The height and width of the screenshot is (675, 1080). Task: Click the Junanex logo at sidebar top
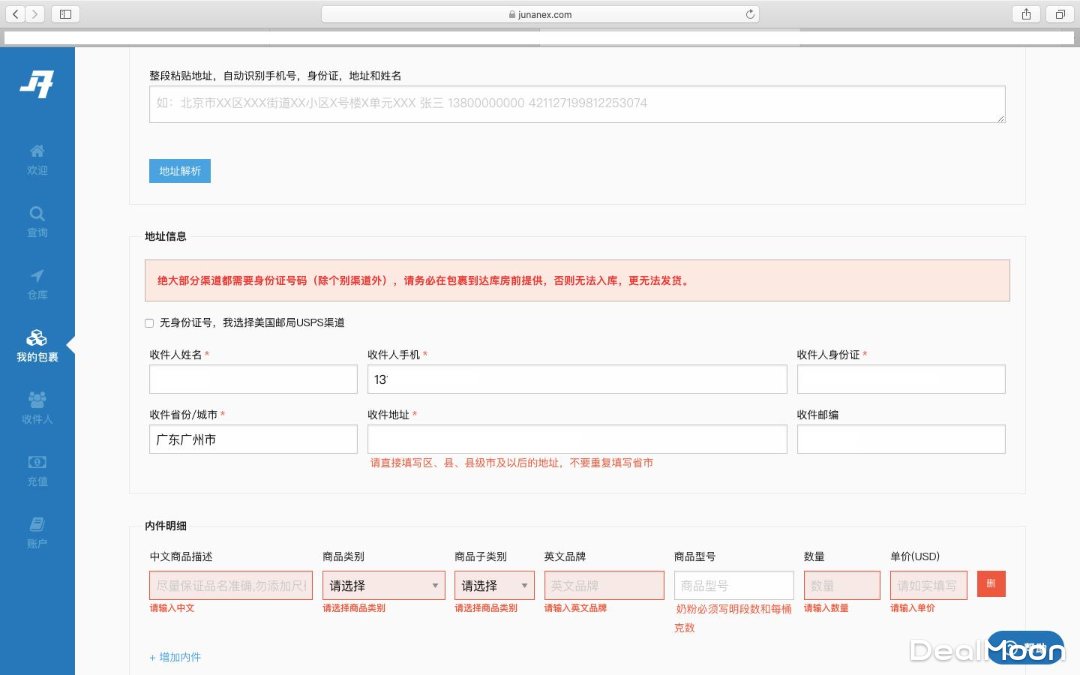tap(37, 85)
